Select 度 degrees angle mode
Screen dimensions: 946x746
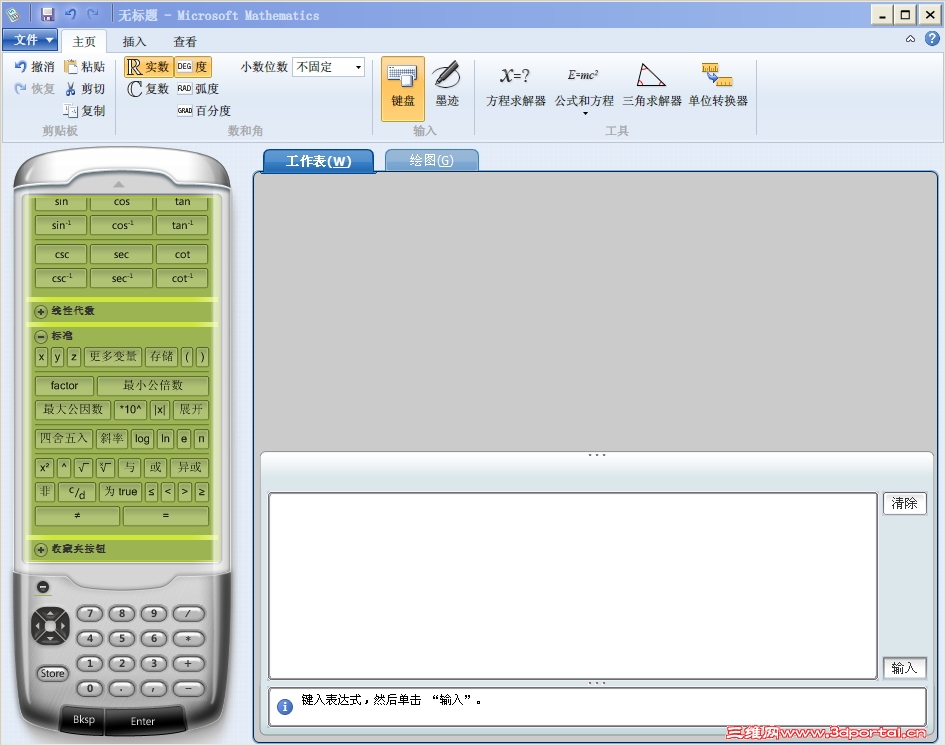[192, 66]
